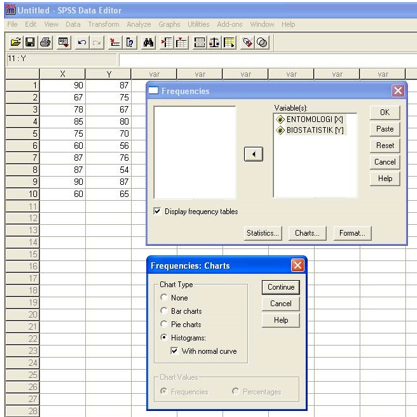Open the View menu
The height and width of the screenshot is (417, 417).
tap(51, 24)
